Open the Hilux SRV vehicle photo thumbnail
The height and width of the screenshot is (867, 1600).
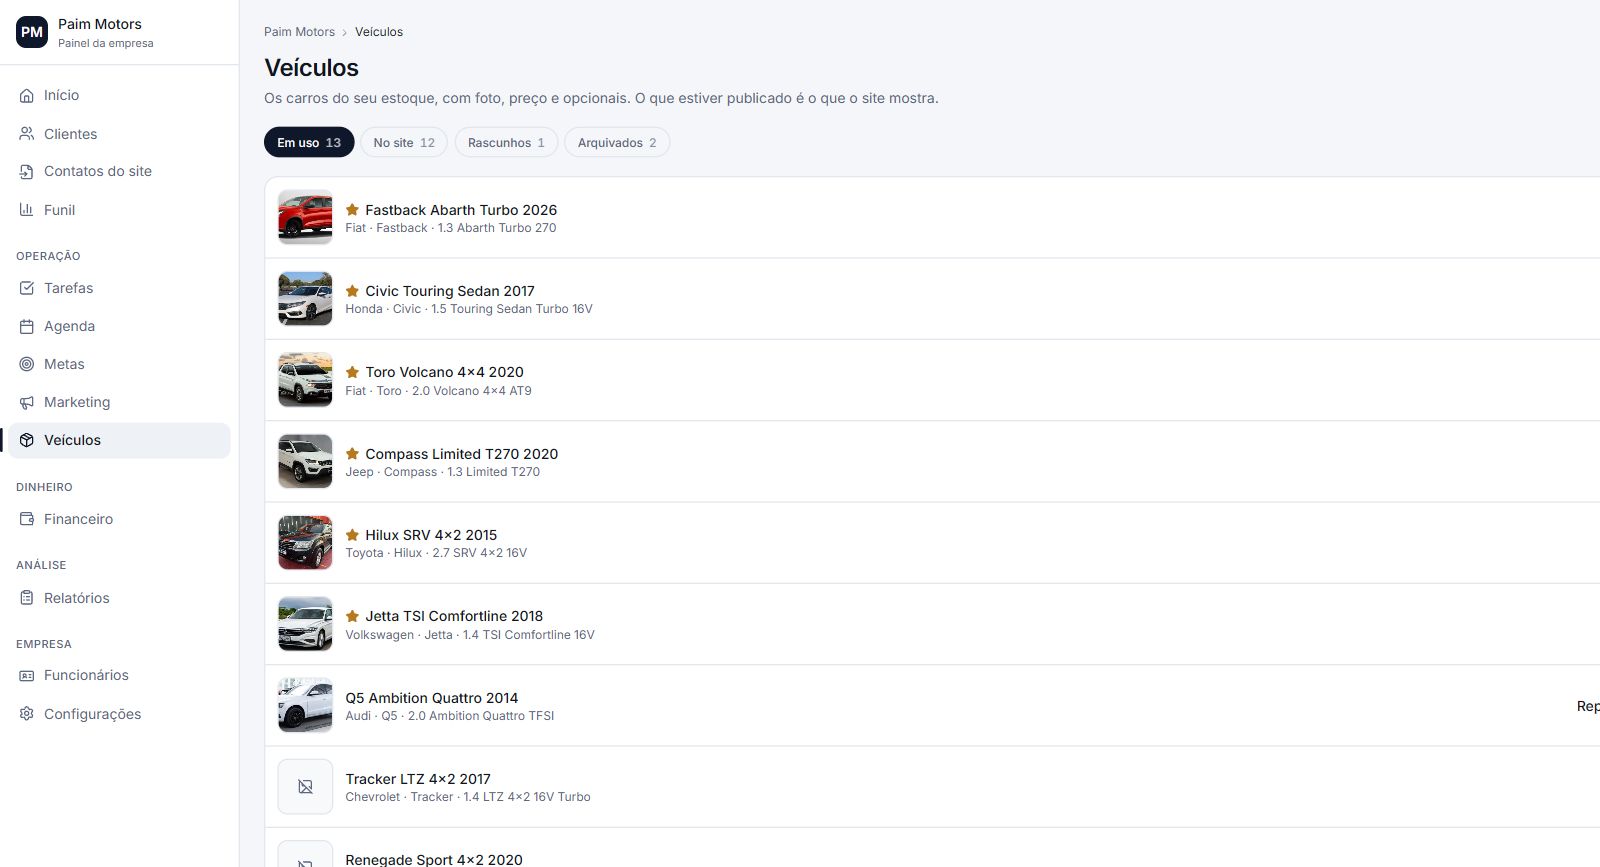click(305, 543)
